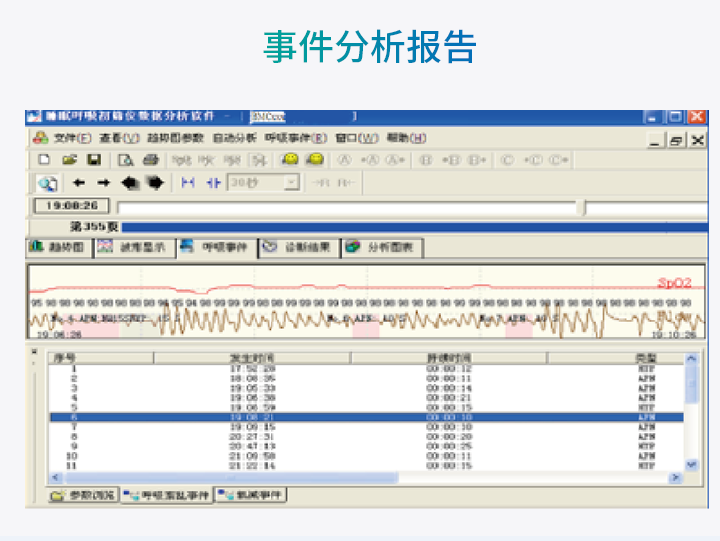
Task: Click the blue expand time scale icon
Action: (188, 183)
